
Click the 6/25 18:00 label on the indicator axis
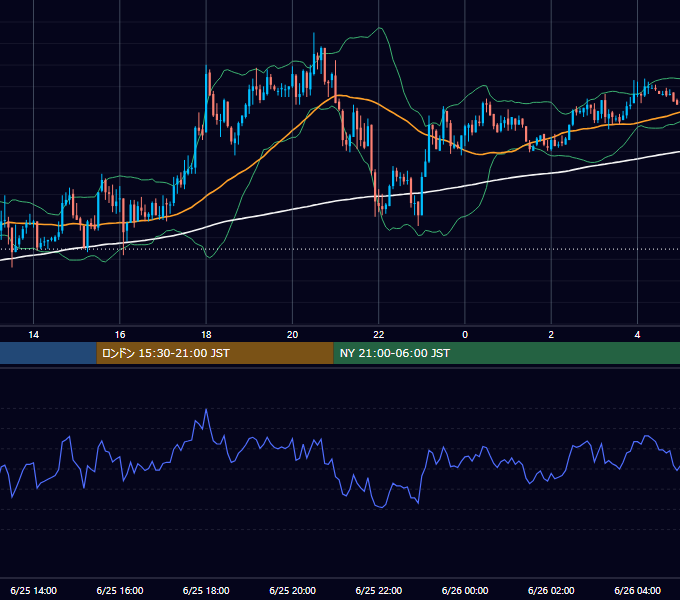(206, 590)
